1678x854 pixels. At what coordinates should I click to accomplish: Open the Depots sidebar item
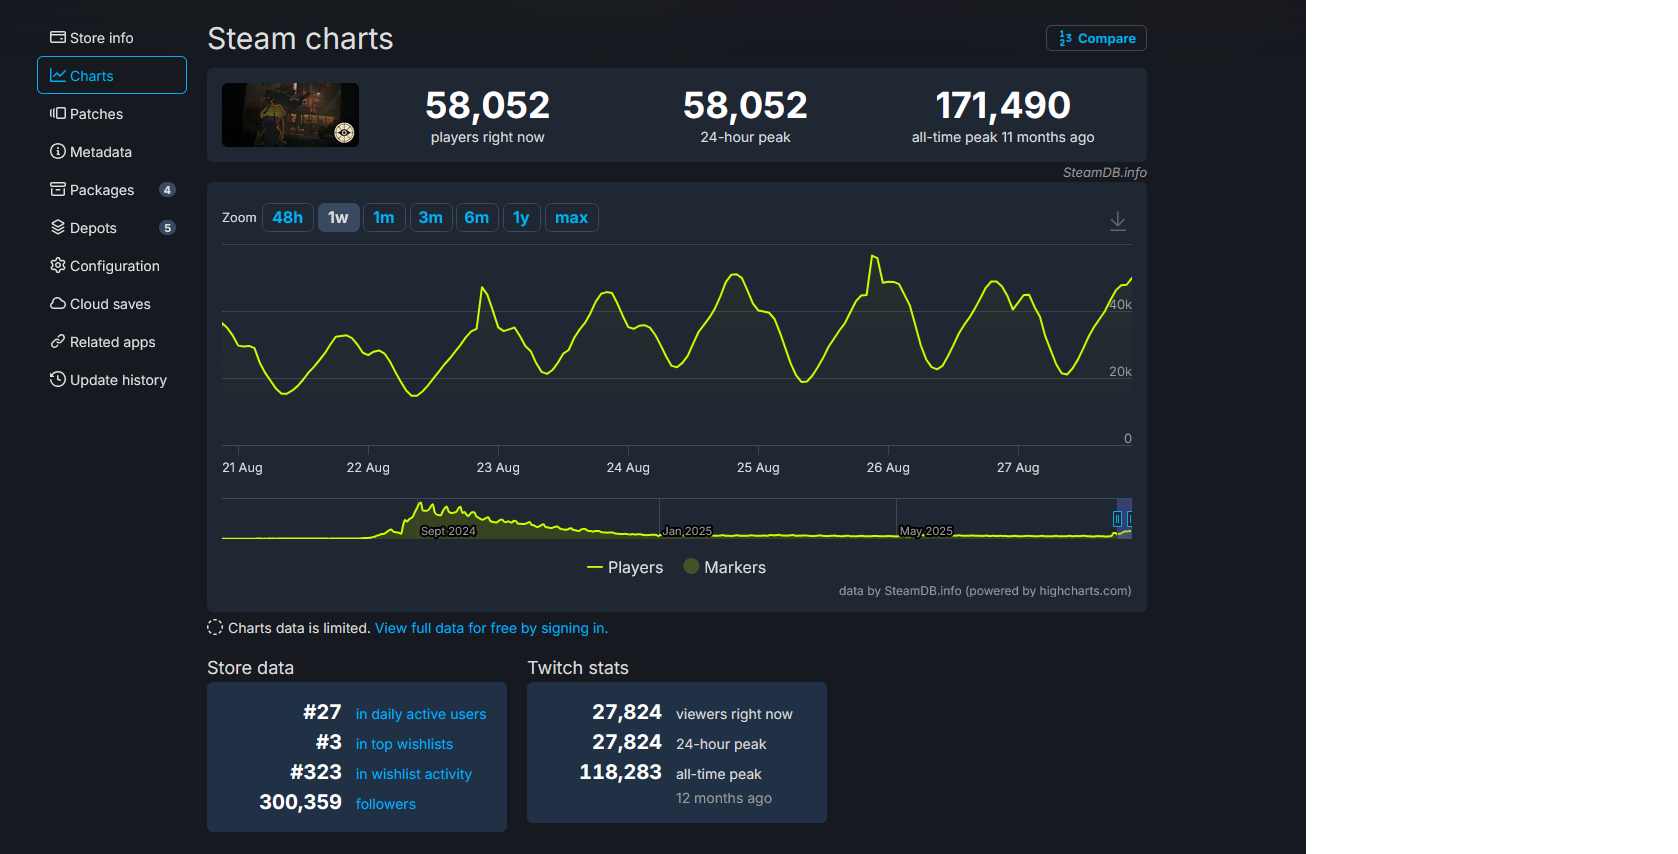[112, 228]
